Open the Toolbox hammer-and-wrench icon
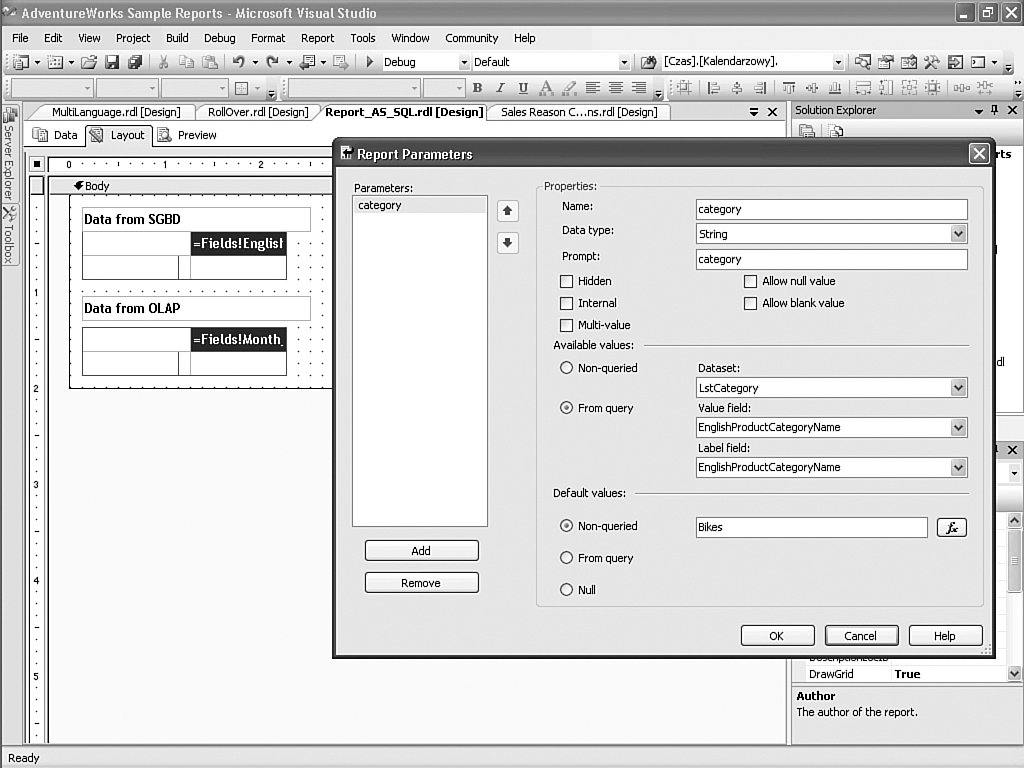 [931, 62]
